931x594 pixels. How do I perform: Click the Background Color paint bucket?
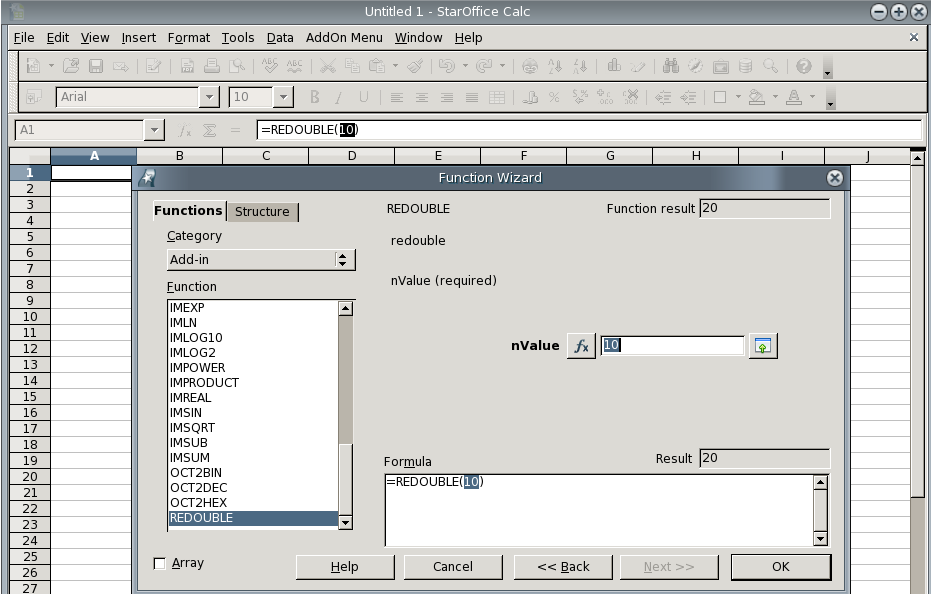click(756, 97)
